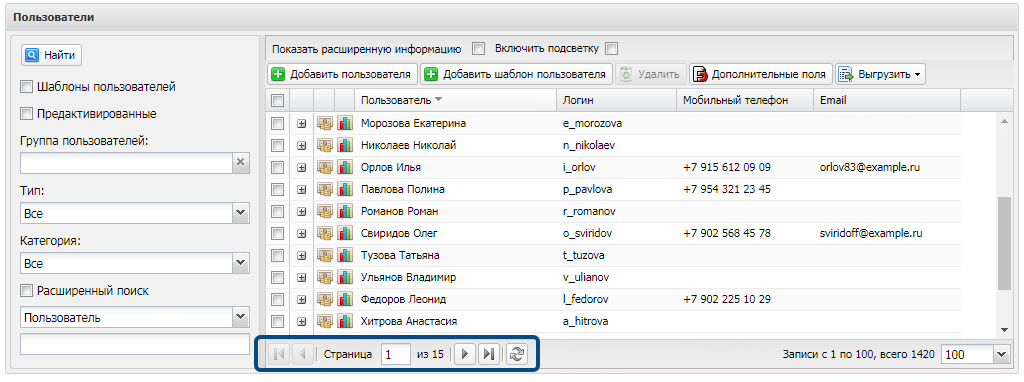Expand the Морозова Екатерина row
Image resolution: width=1024 pixels, height=382 pixels.
(301, 123)
